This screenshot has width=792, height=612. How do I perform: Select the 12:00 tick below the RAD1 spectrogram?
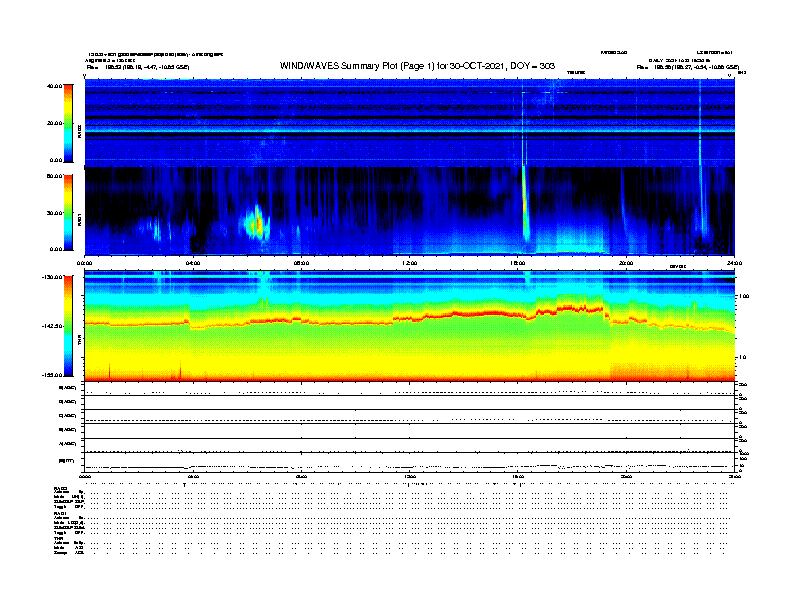(x=410, y=263)
